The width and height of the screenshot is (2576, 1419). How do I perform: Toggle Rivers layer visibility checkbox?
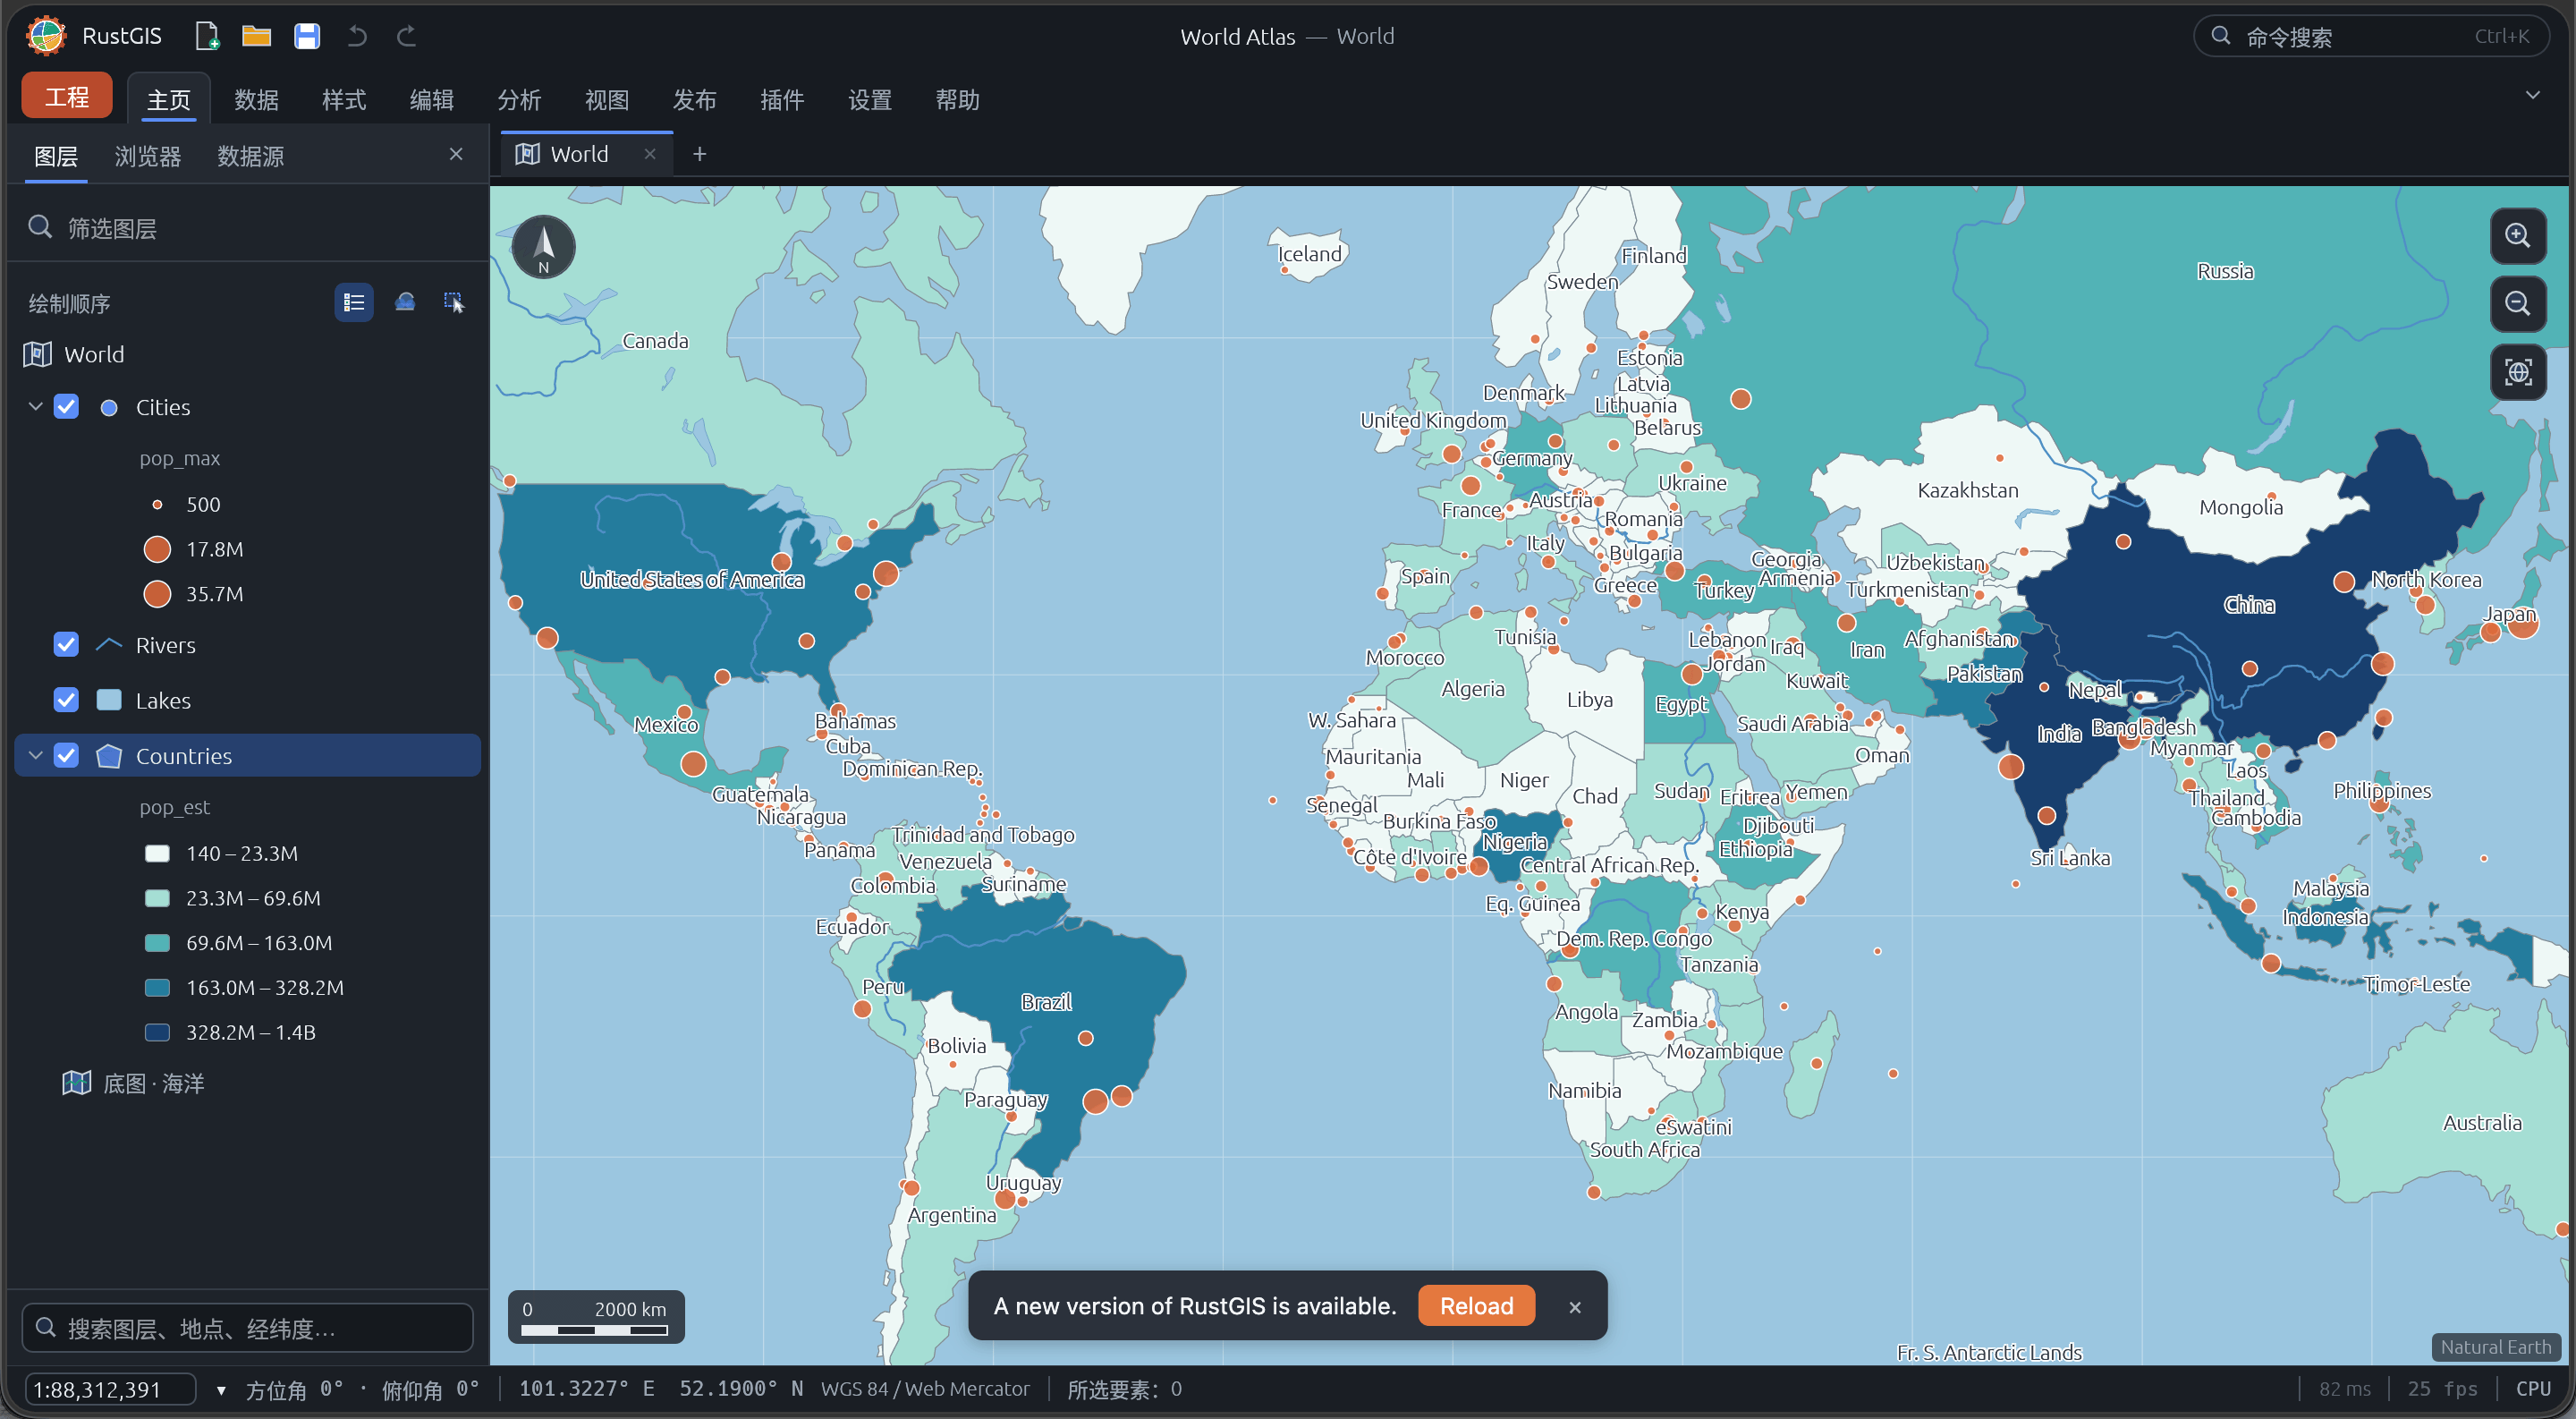pos(66,645)
